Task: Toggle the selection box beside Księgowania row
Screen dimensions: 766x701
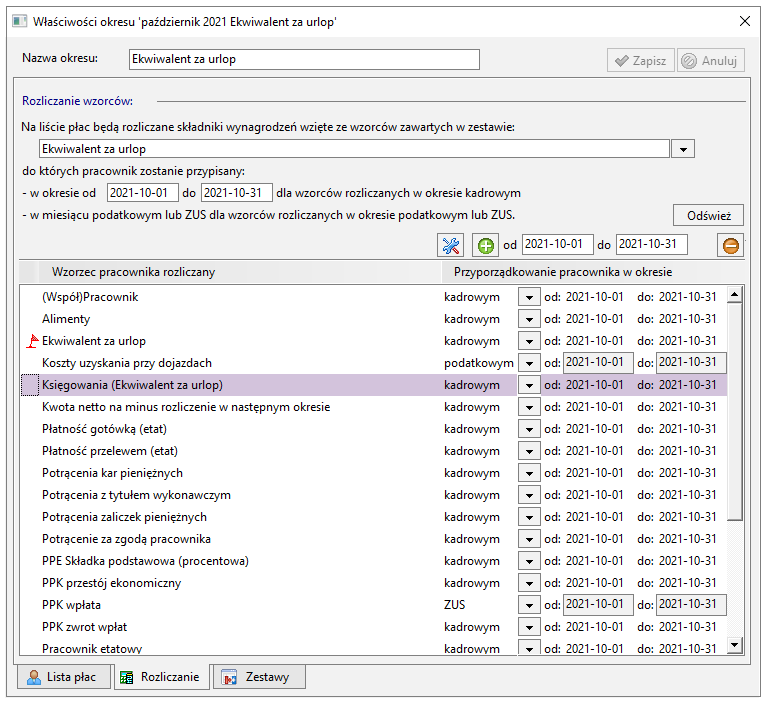Action: (30, 385)
